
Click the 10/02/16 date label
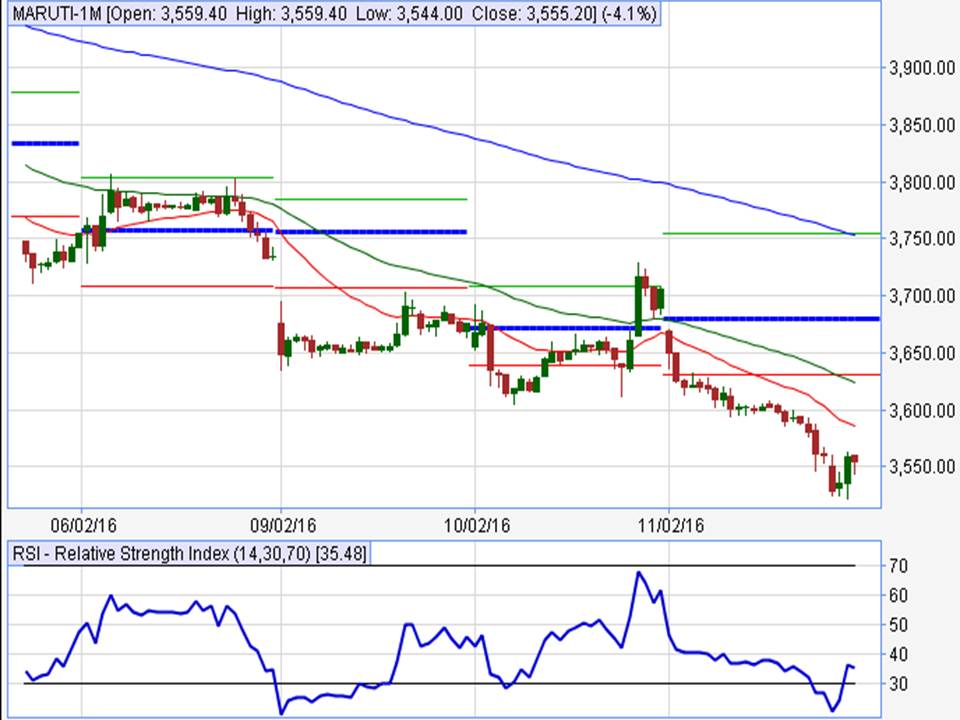(x=477, y=525)
